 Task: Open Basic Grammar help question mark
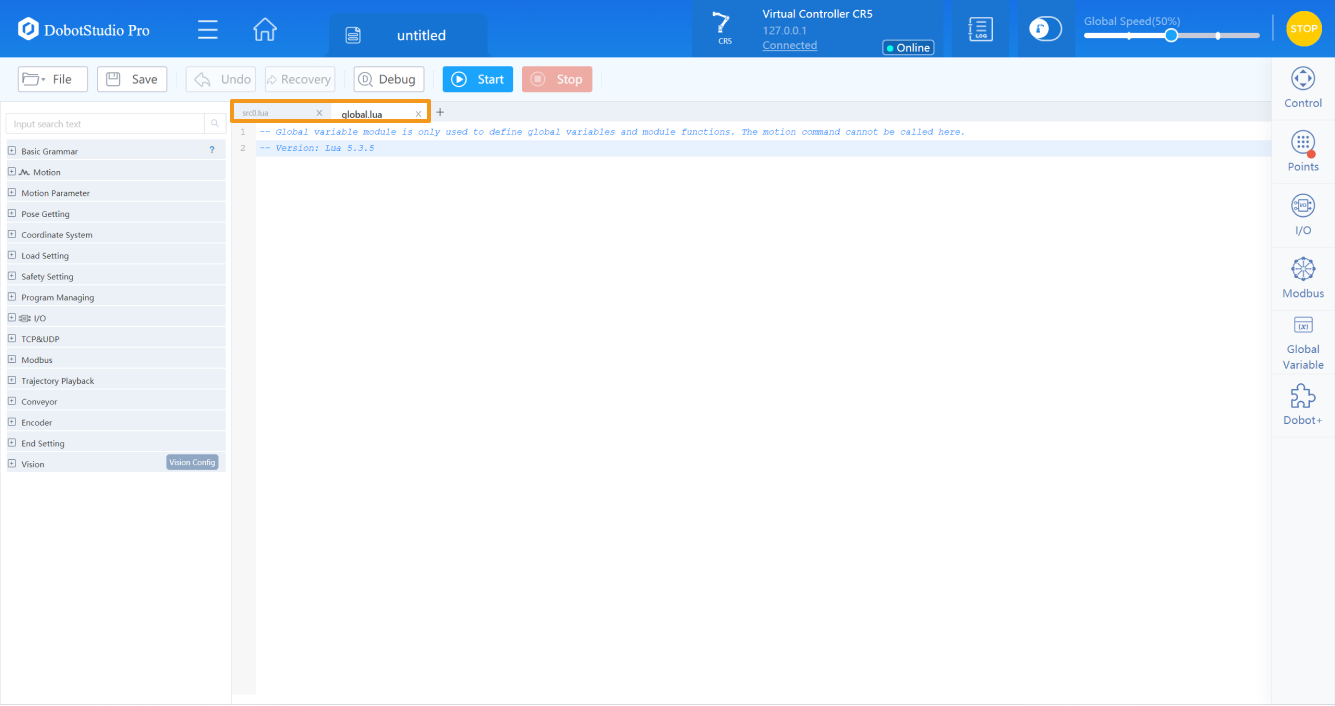211,150
